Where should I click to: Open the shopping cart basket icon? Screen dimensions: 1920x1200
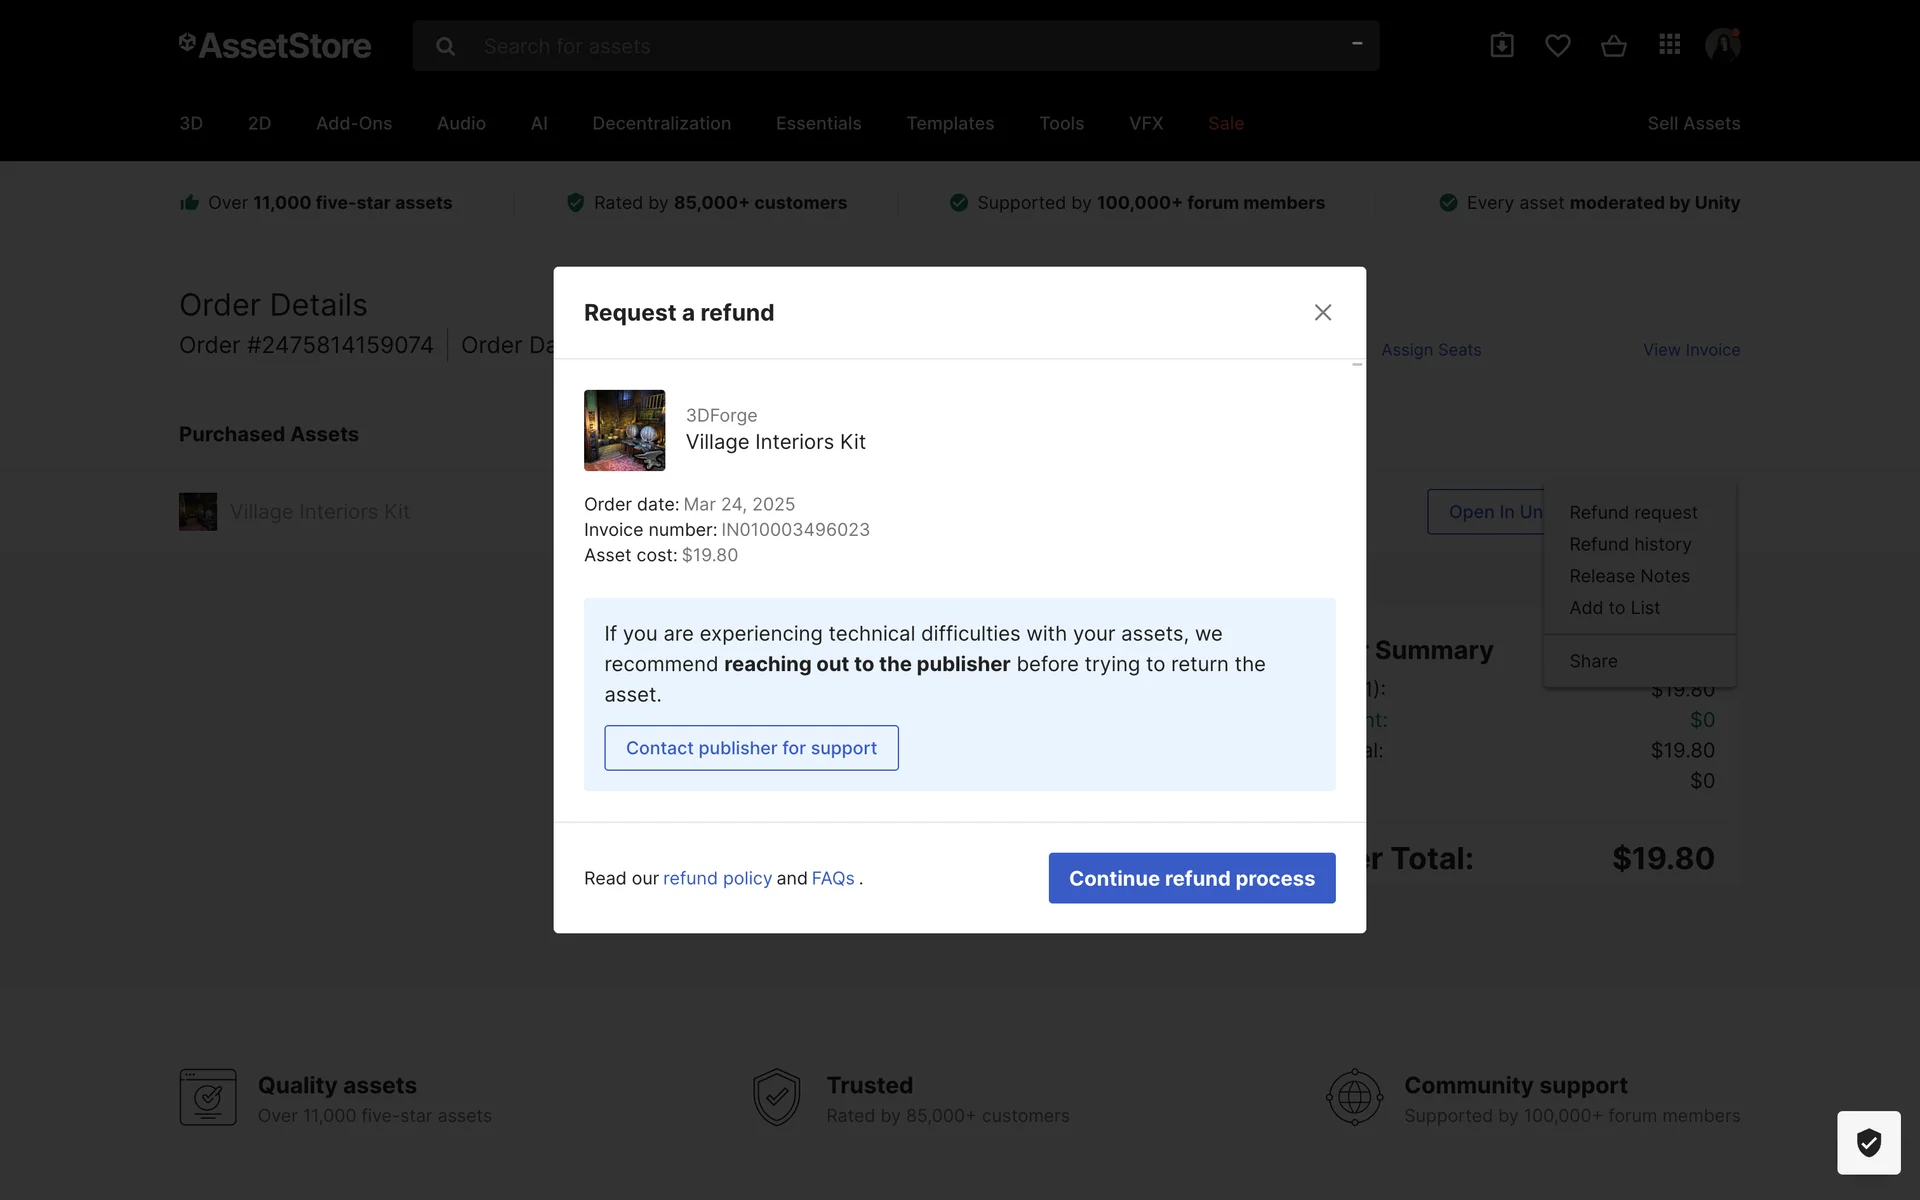[1613, 45]
